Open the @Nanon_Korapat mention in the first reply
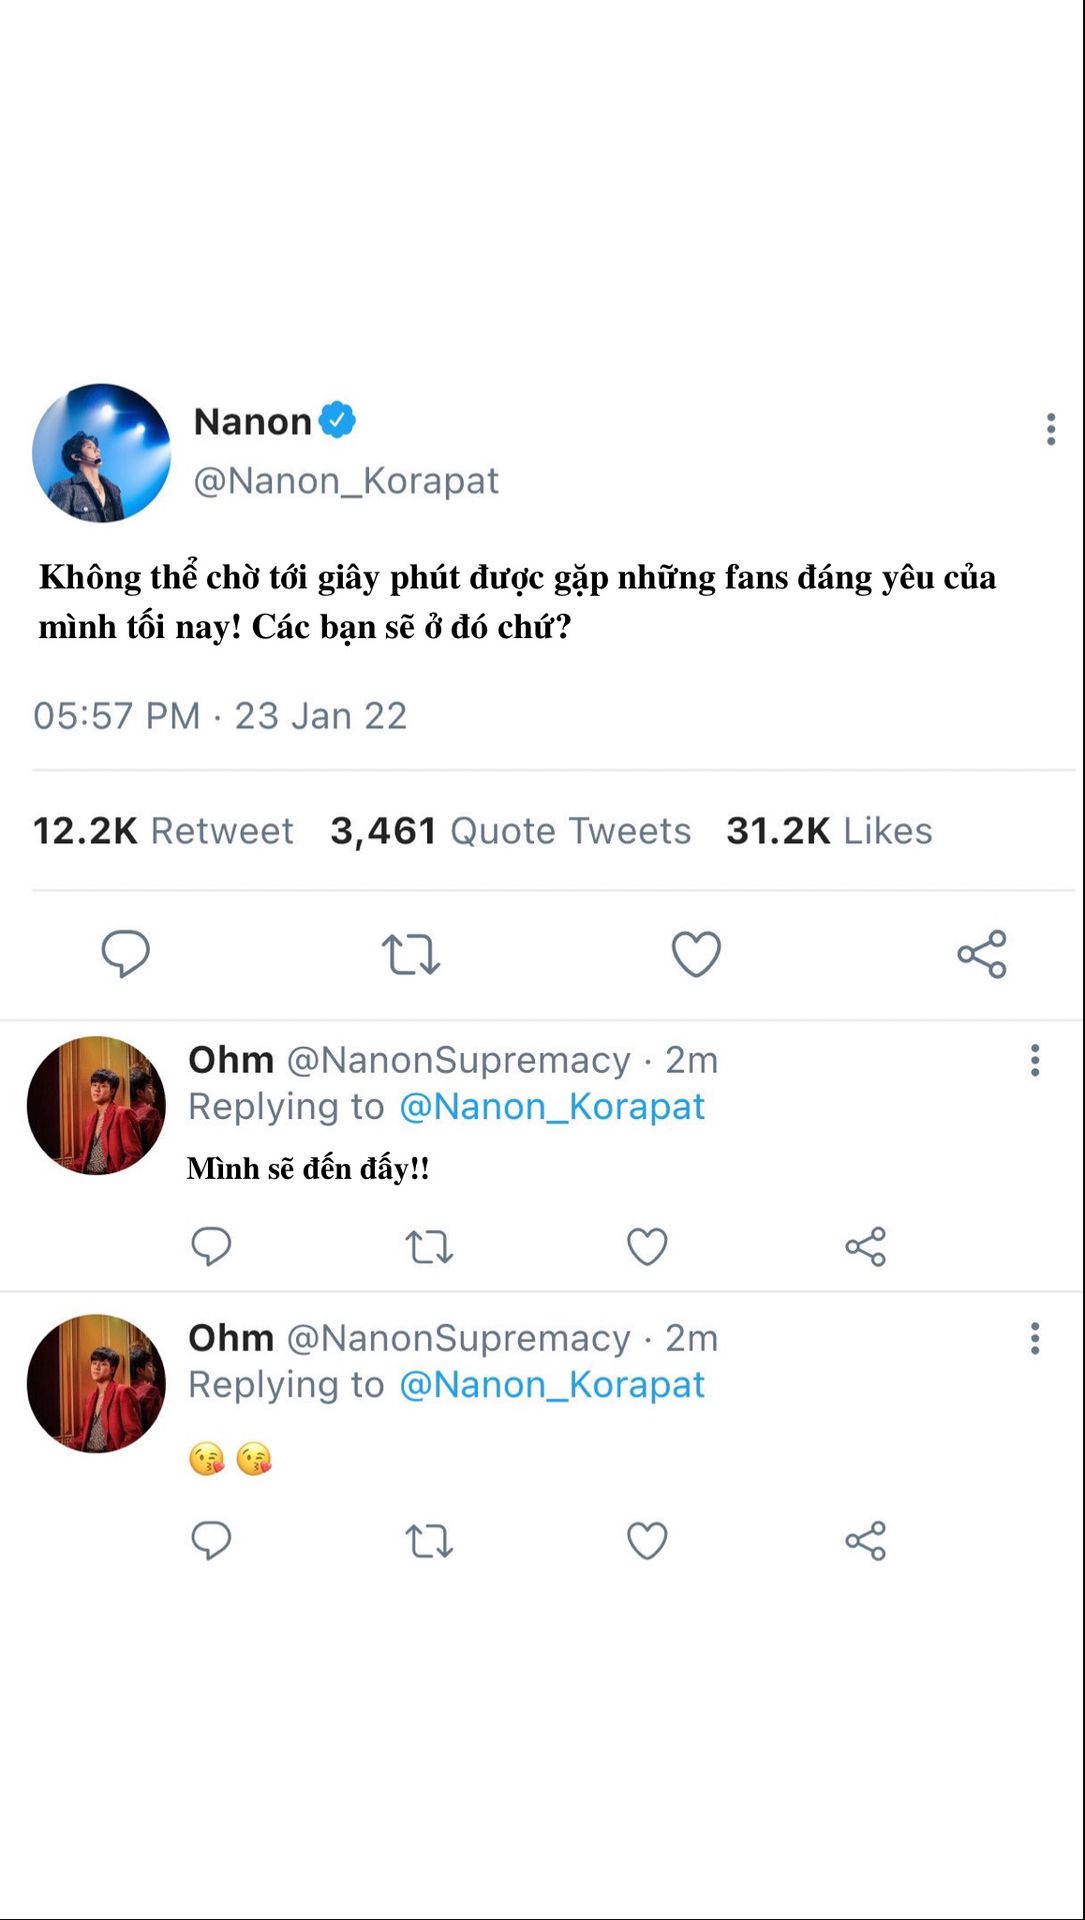The width and height of the screenshot is (1085, 1920). tap(552, 1107)
